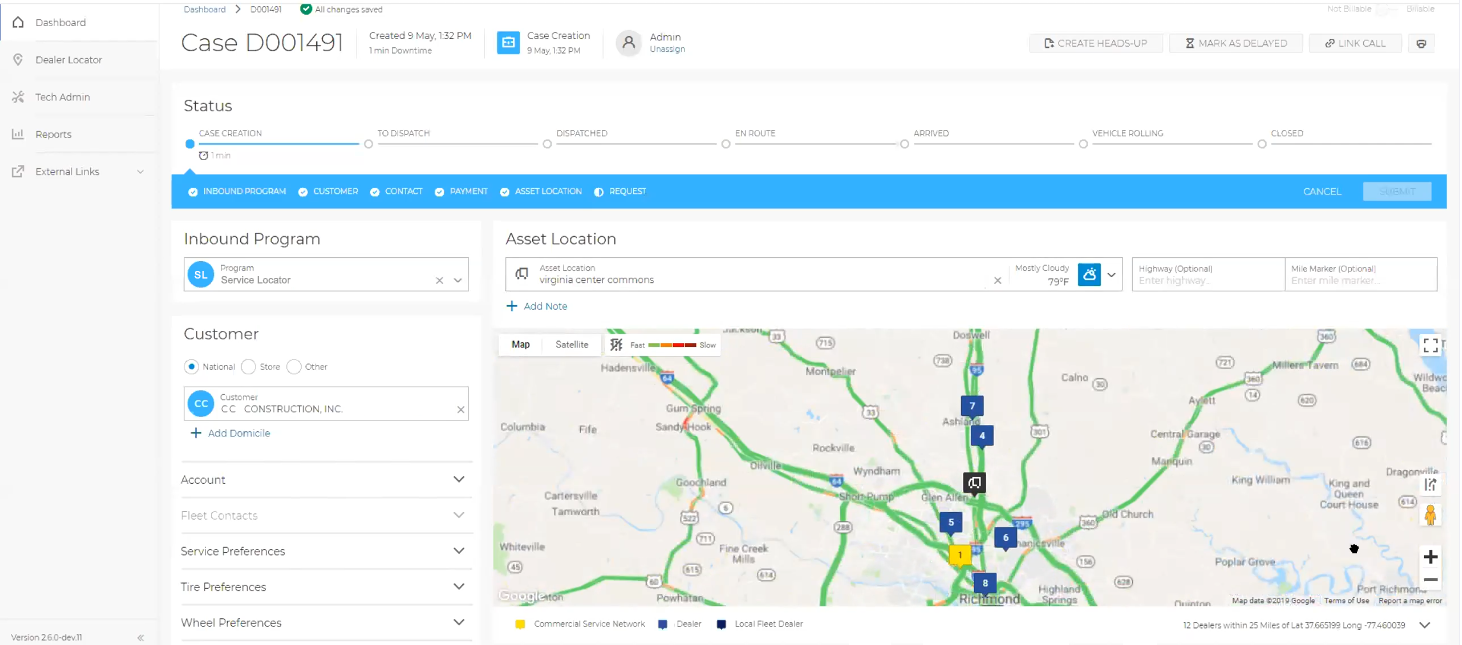Go to the Payment step
Image resolution: width=1462 pixels, height=645 pixels.
[x=461, y=192]
